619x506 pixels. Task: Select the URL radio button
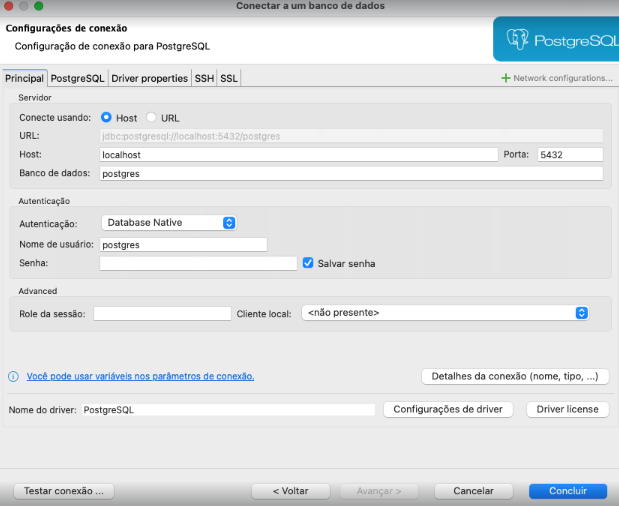coord(151,117)
